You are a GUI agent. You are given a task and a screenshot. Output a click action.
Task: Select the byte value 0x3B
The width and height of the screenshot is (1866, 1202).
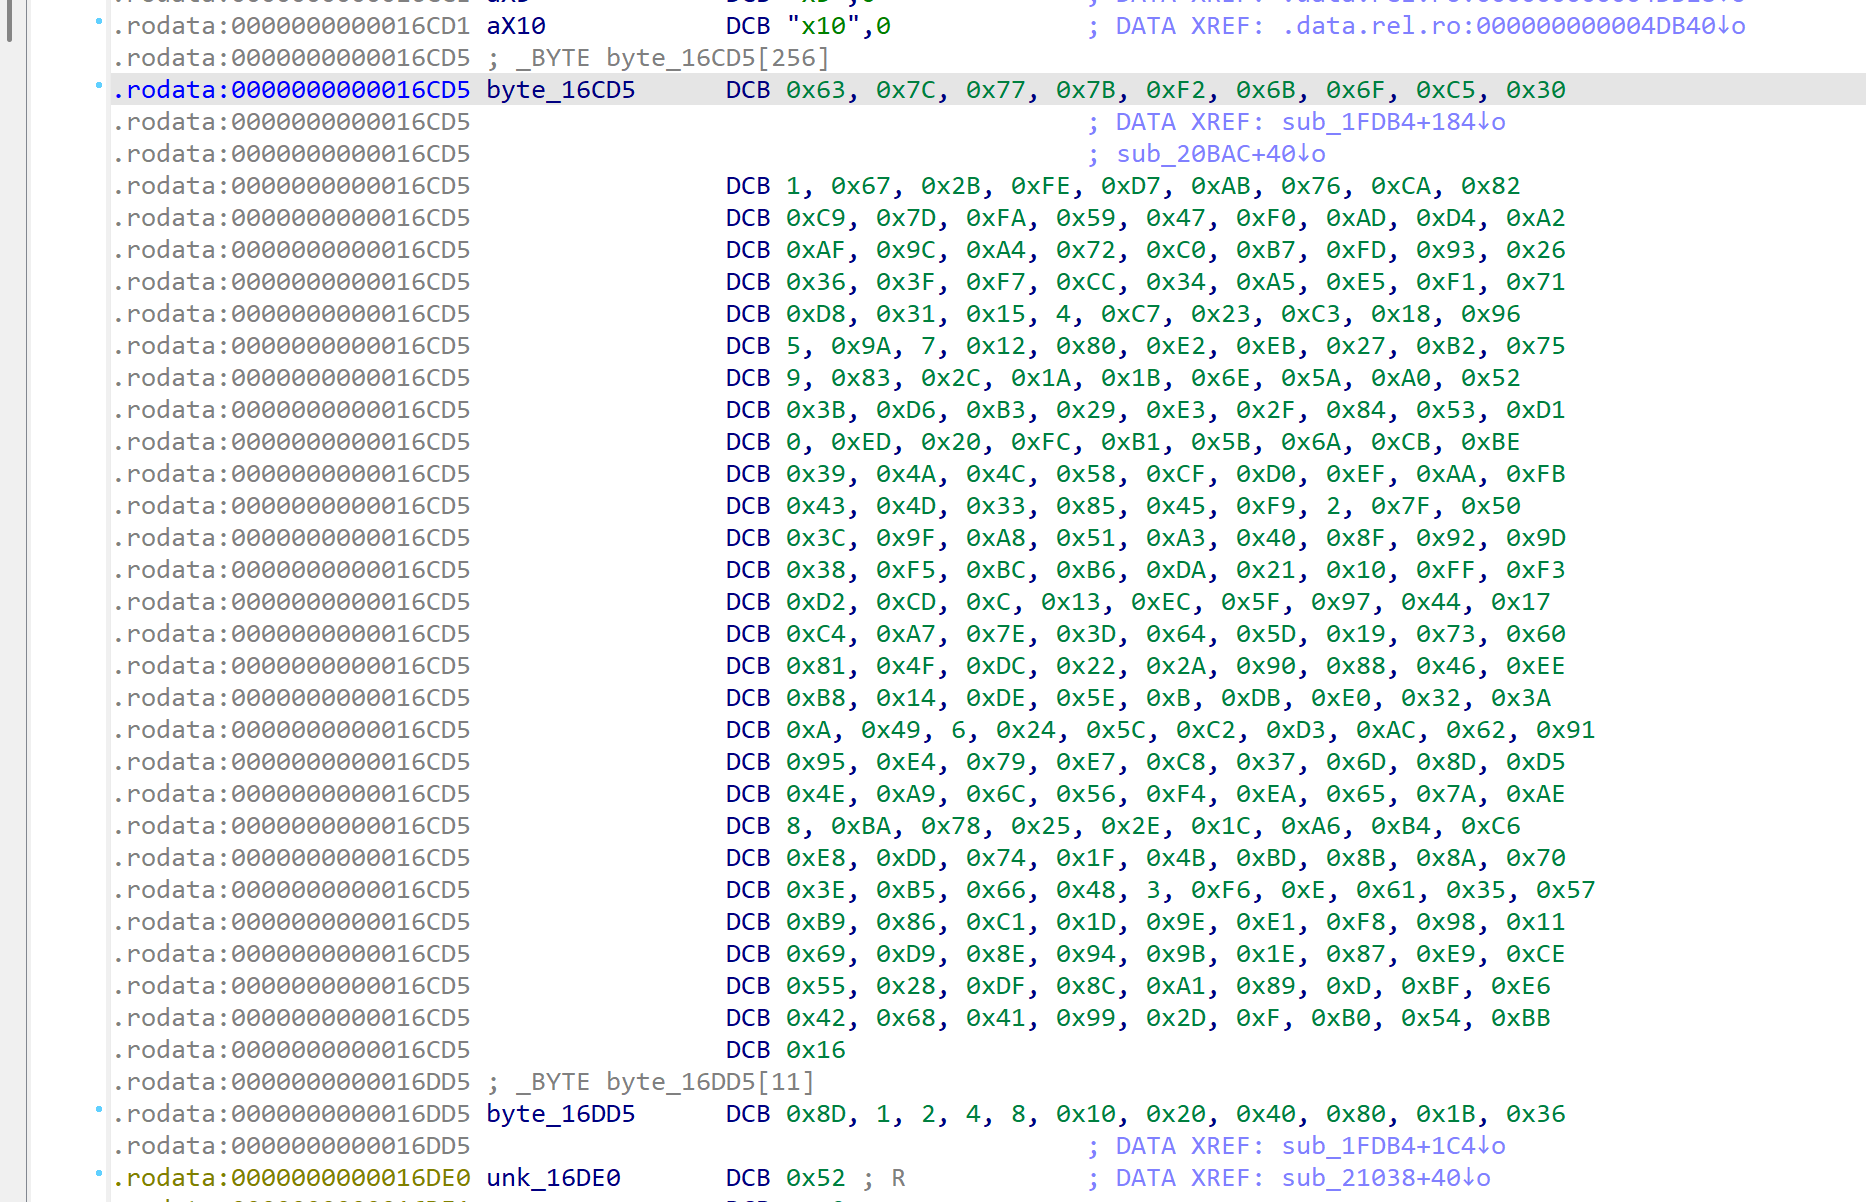(x=816, y=410)
